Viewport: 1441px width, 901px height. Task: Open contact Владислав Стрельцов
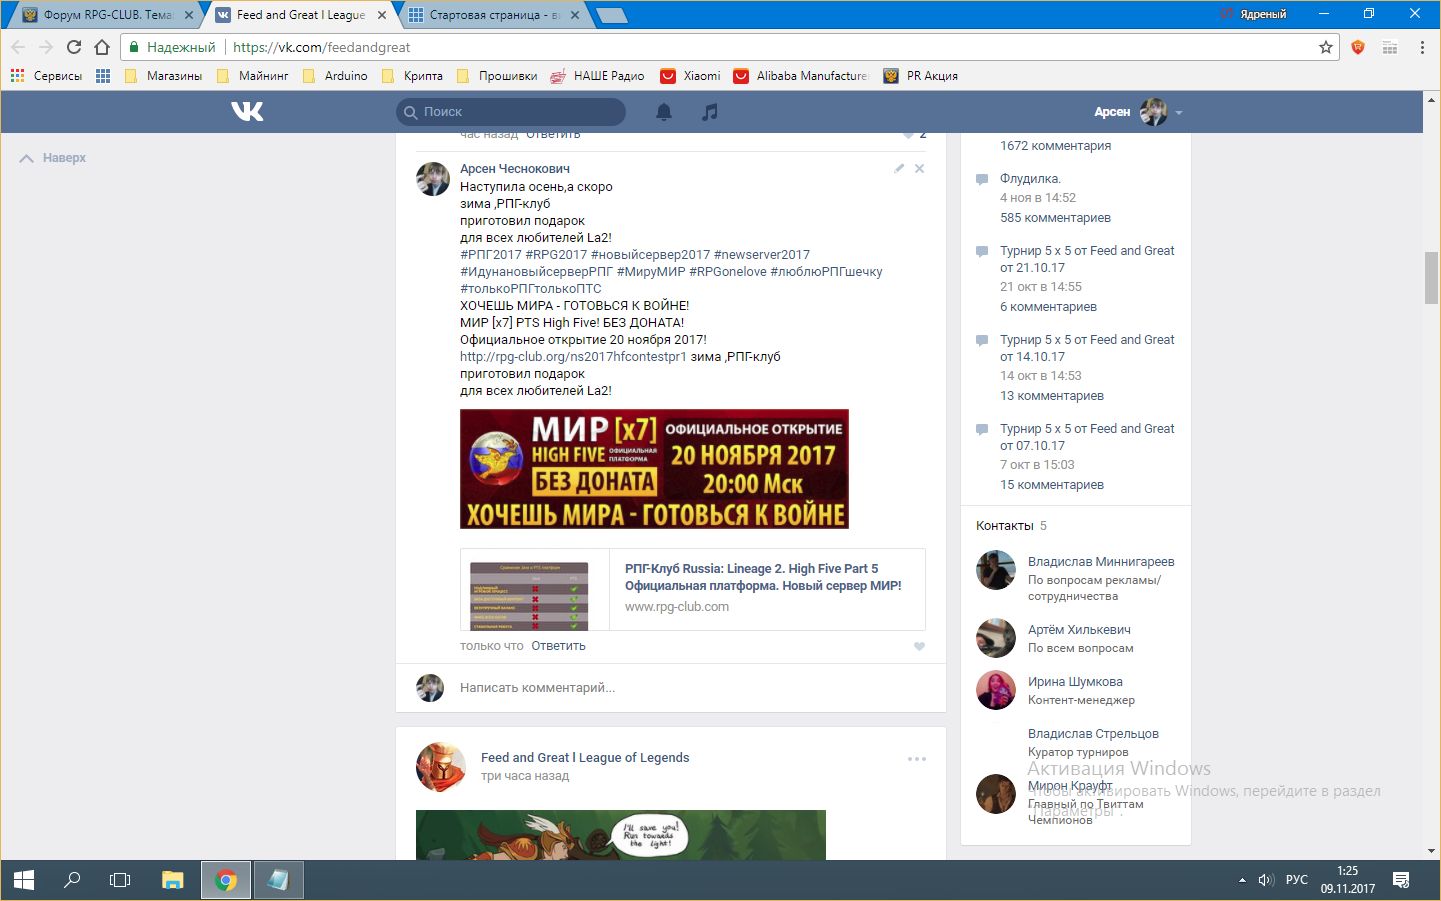pyautogui.click(x=1093, y=734)
